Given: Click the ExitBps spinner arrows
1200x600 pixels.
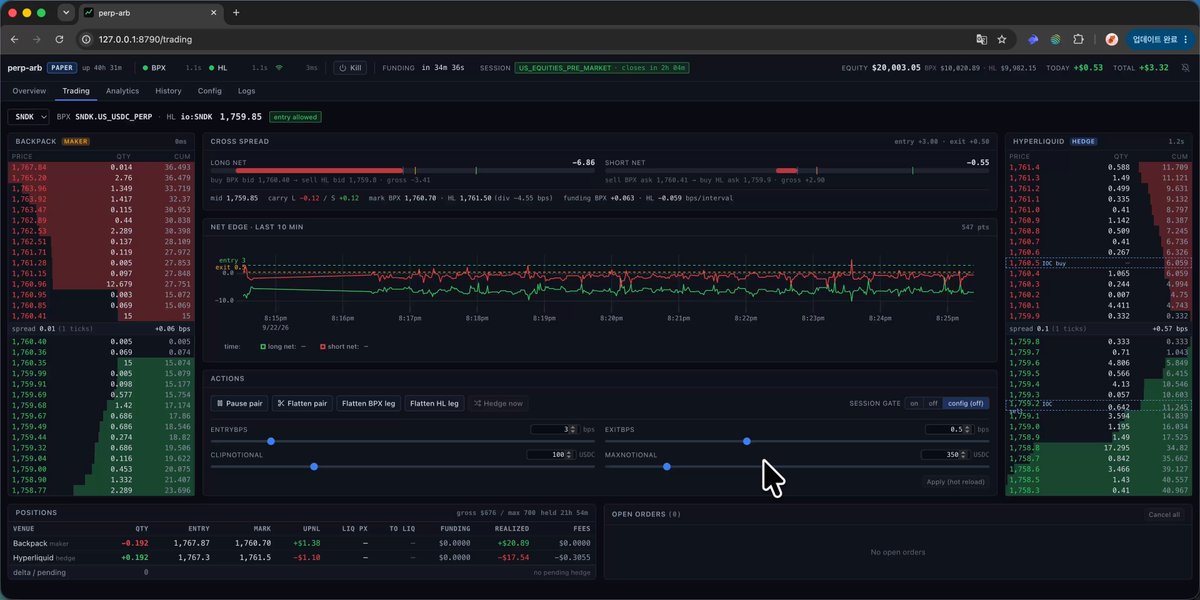Looking at the screenshot, I should (967, 429).
